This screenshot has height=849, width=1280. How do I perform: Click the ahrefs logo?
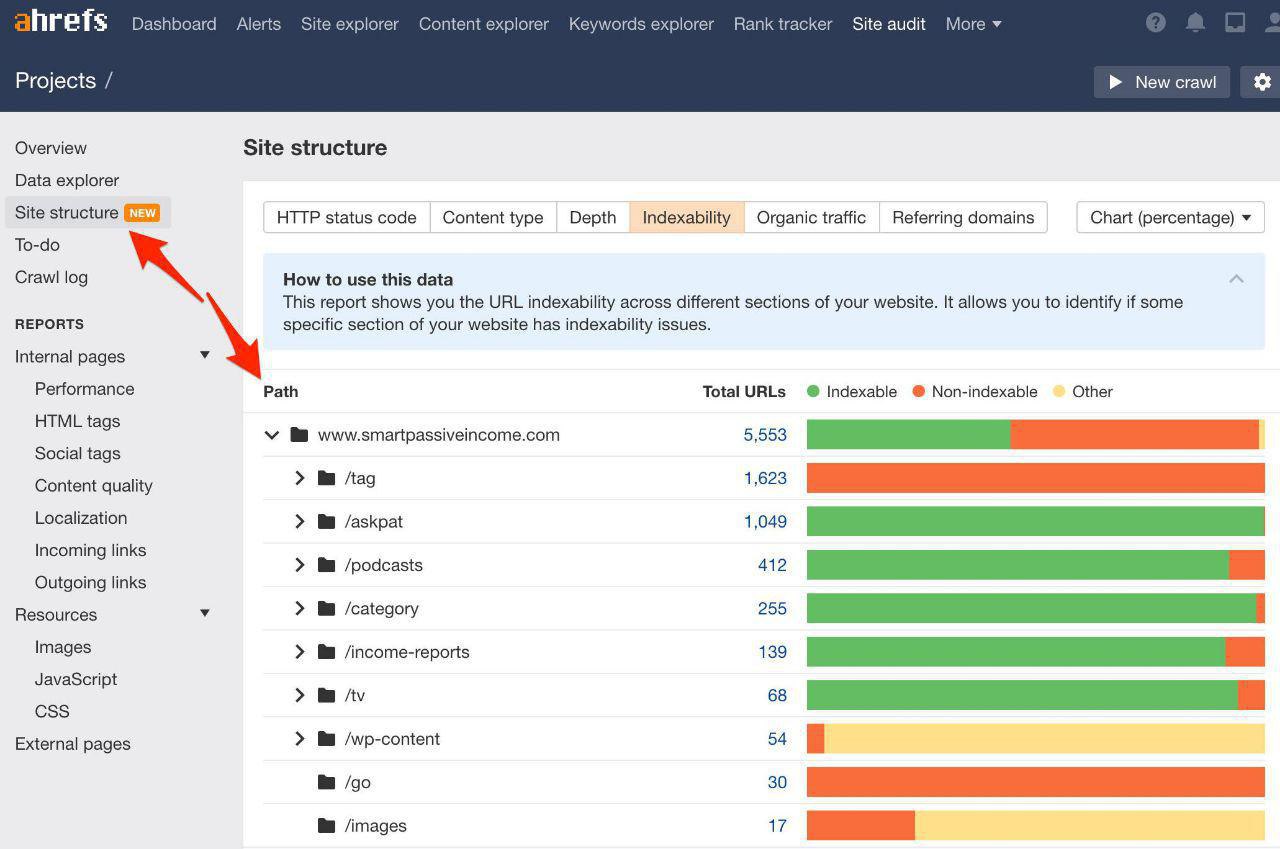[61, 21]
